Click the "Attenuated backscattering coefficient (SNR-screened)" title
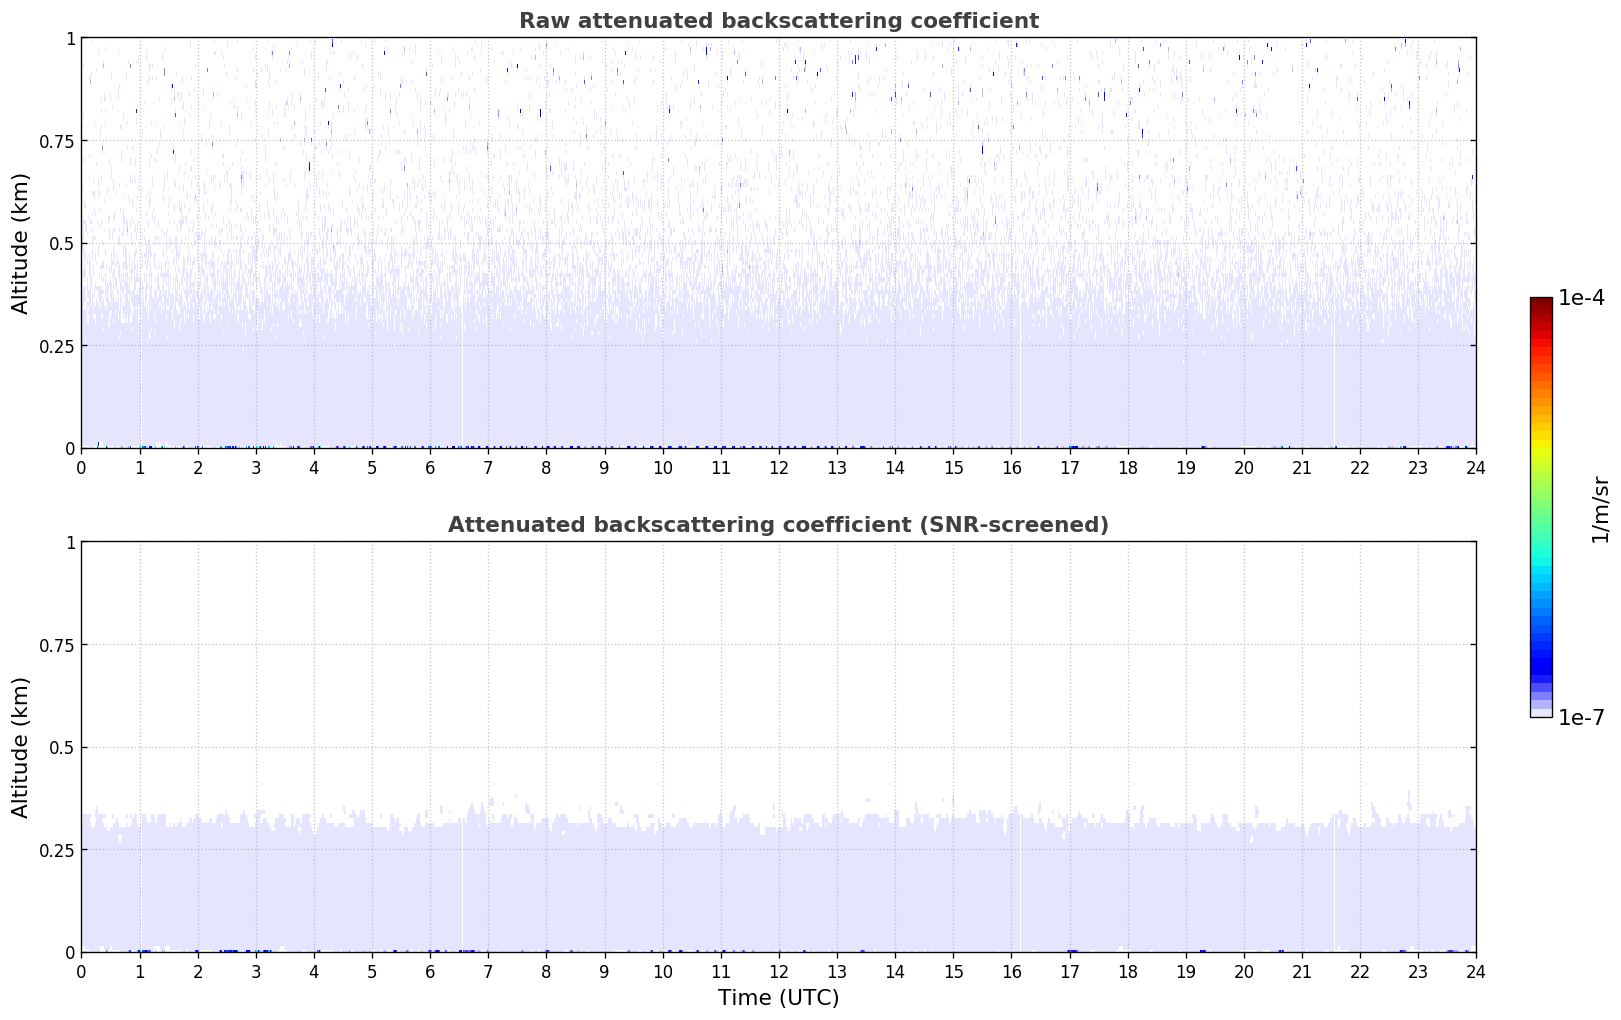Screen dimensions: 1621x1020 coord(778,525)
